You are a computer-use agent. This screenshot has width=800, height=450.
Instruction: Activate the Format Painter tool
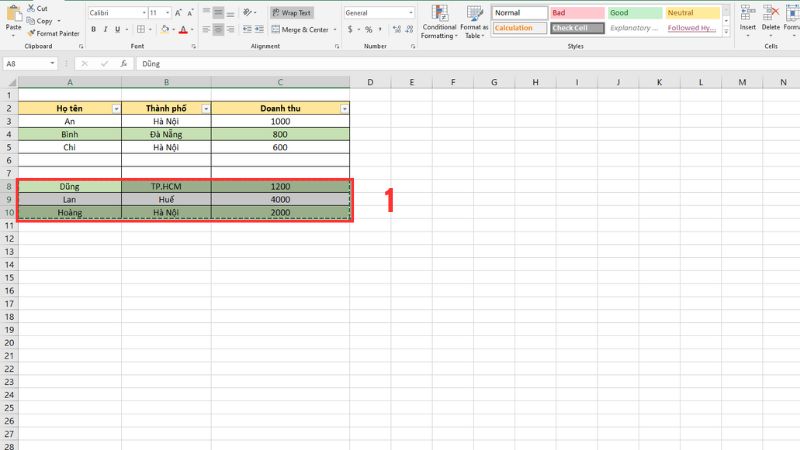click(x=54, y=33)
